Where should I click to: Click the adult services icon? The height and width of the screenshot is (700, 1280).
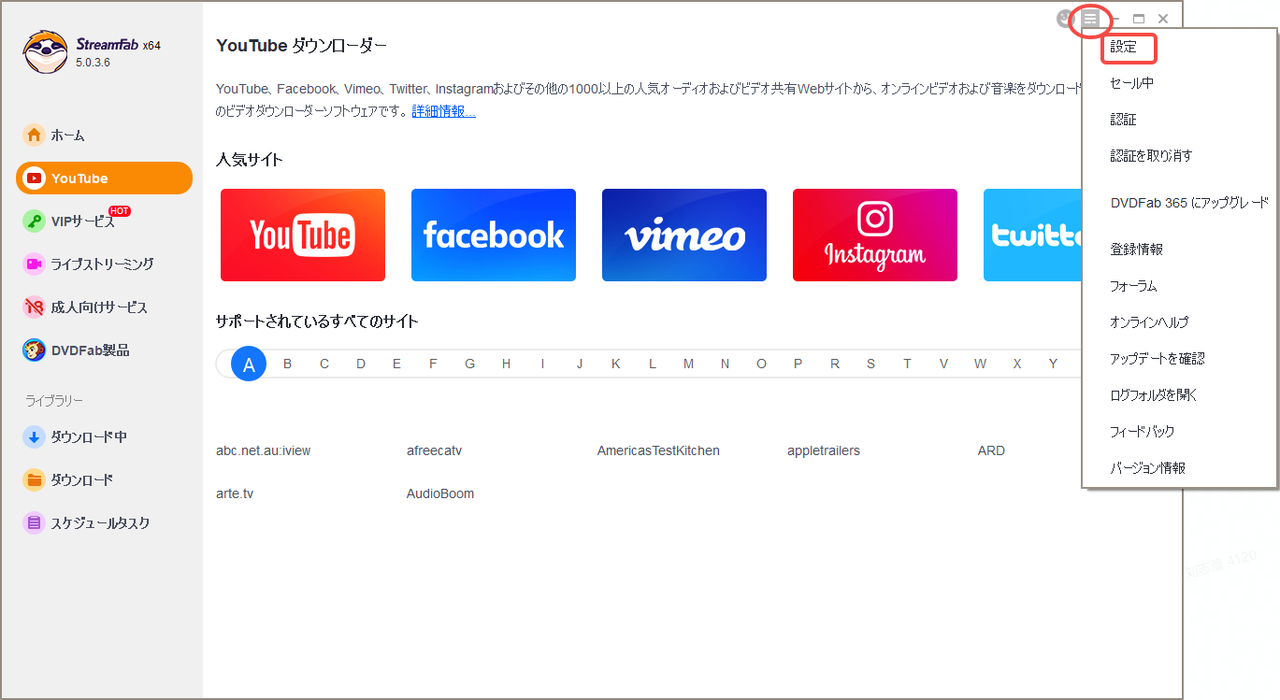point(34,307)
